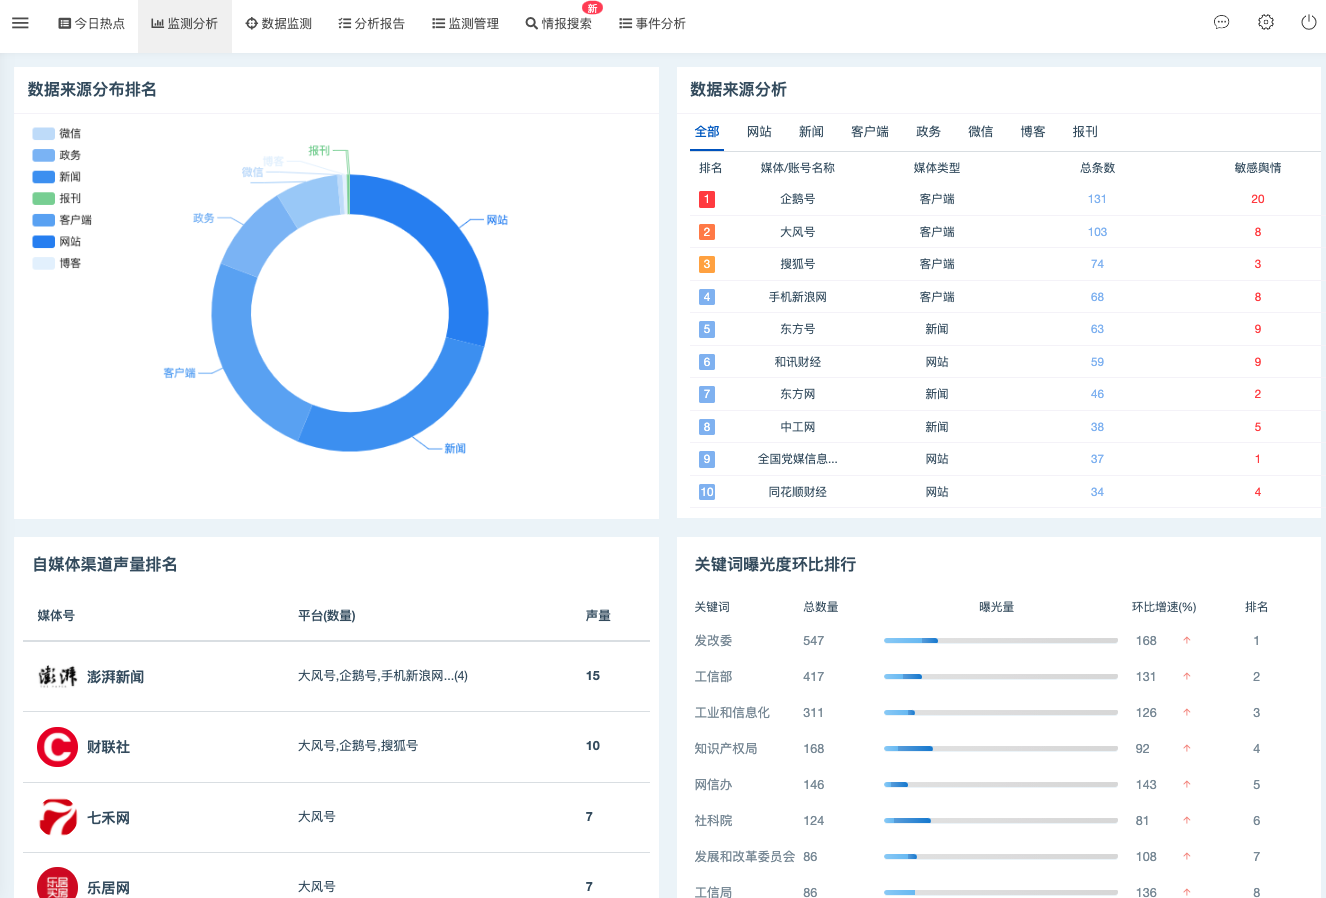Open the settings gear icon

(x=1266, y=22)
